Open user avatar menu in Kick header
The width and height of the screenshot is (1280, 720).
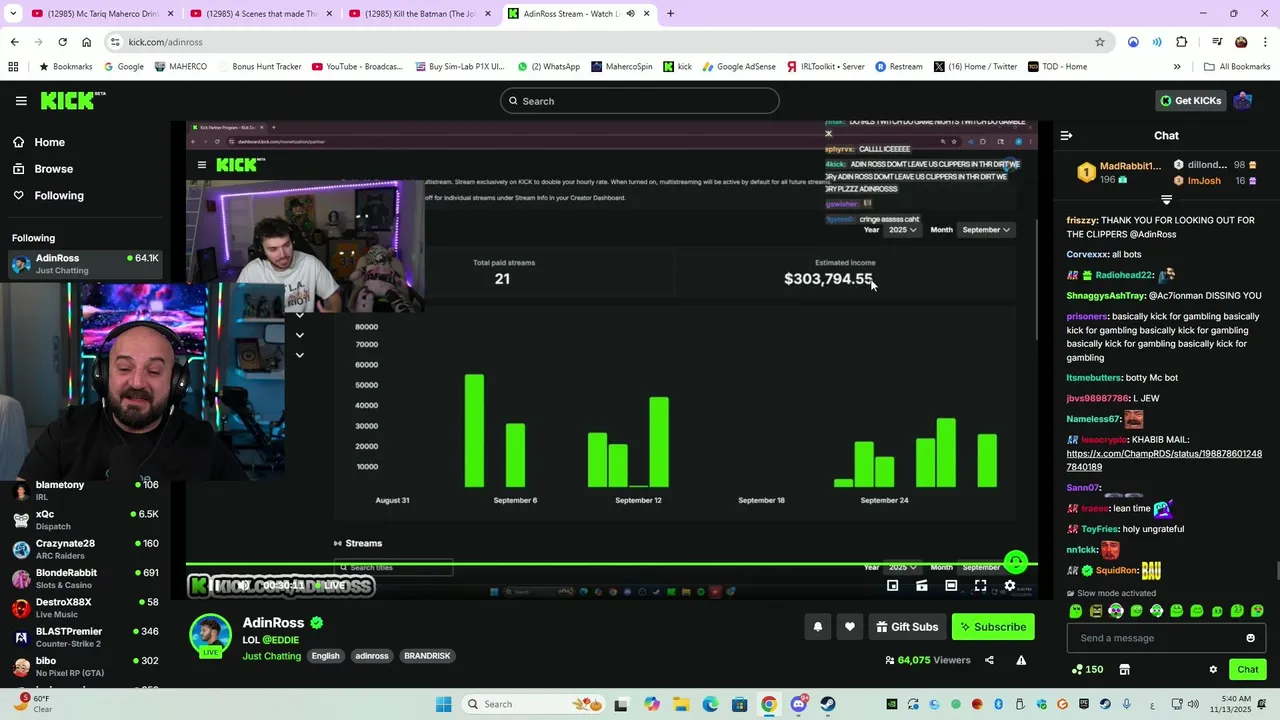click(1243, 100)
